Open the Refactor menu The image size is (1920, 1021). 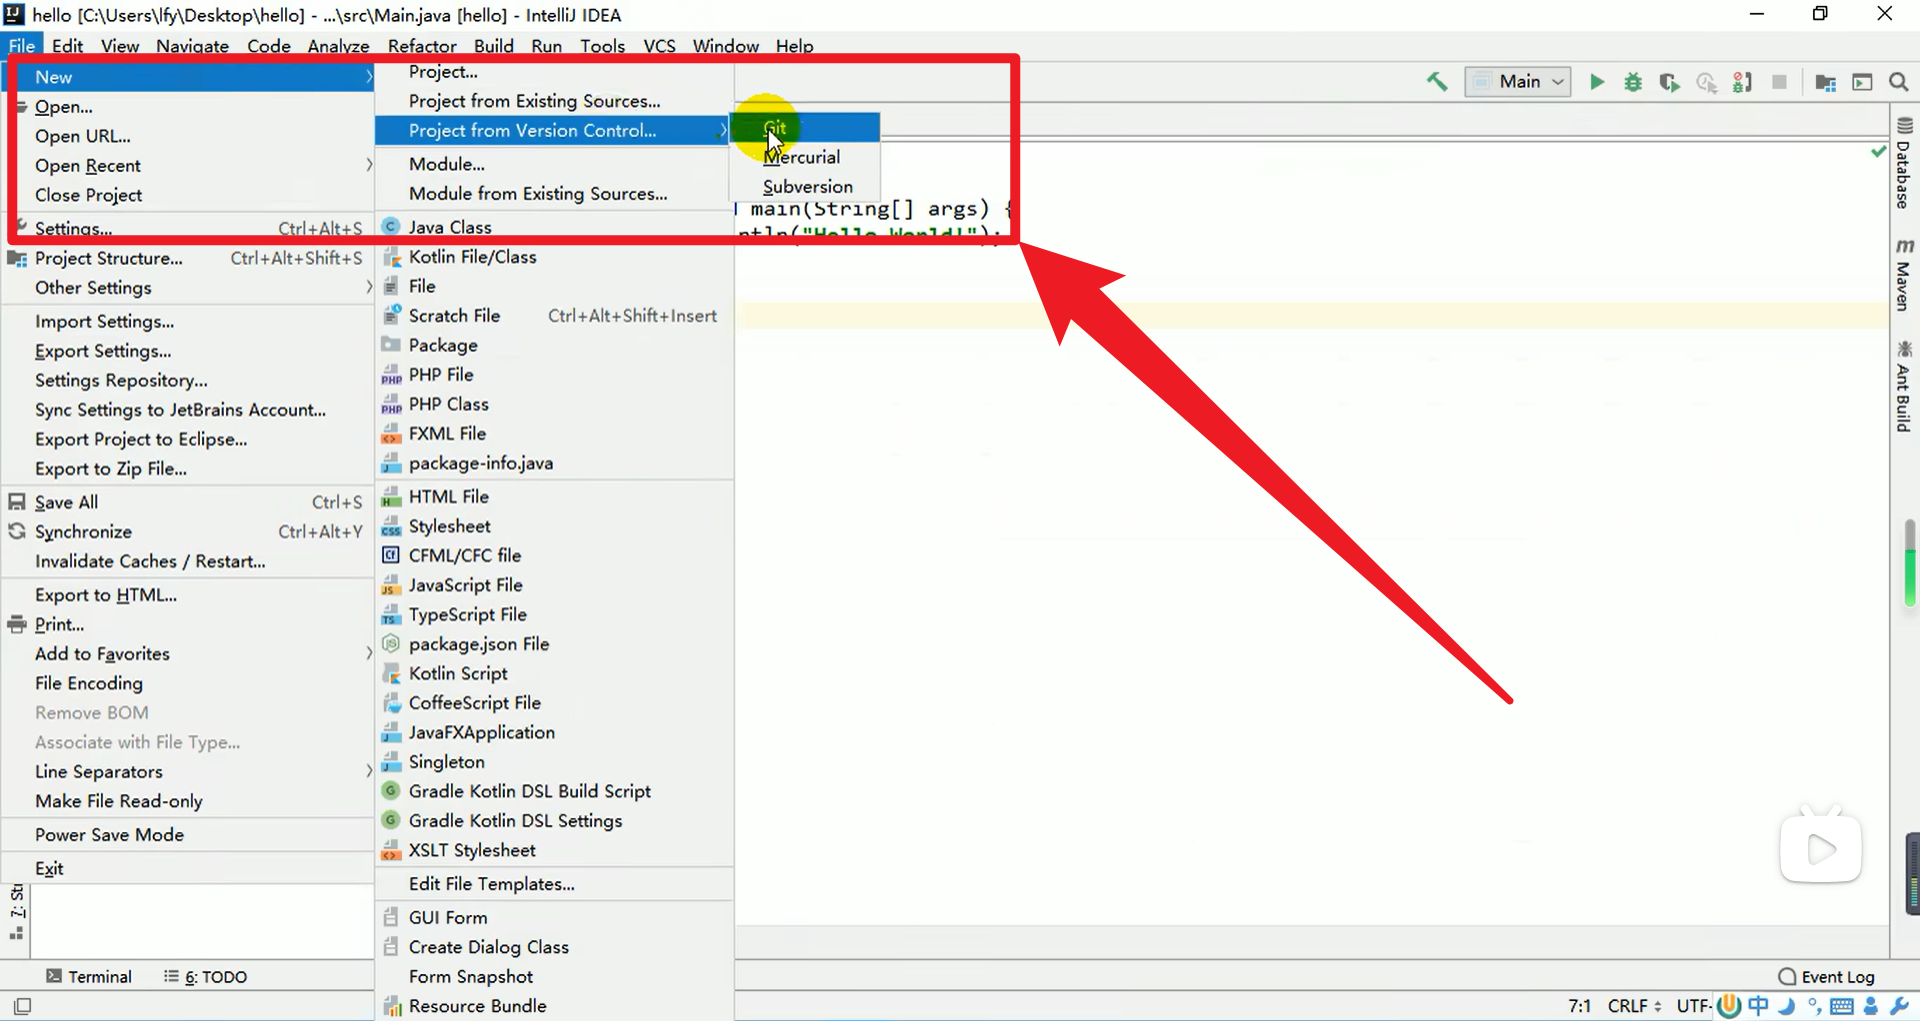422,46
